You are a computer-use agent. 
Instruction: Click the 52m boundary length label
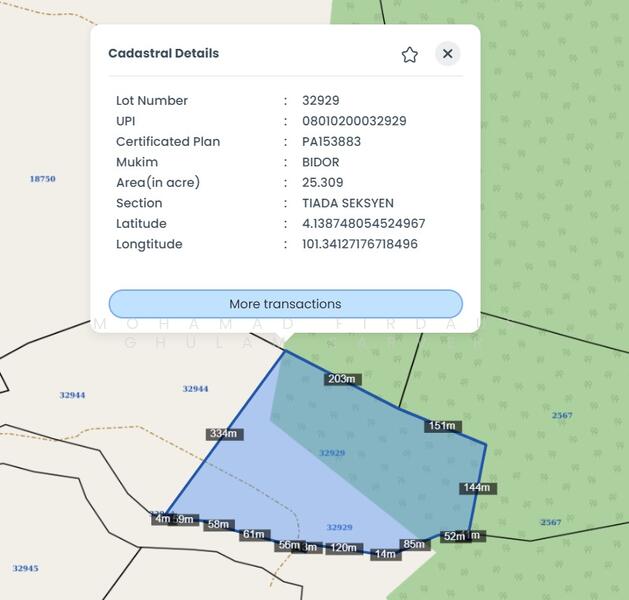pyautogui.click(x=454, y=537)
